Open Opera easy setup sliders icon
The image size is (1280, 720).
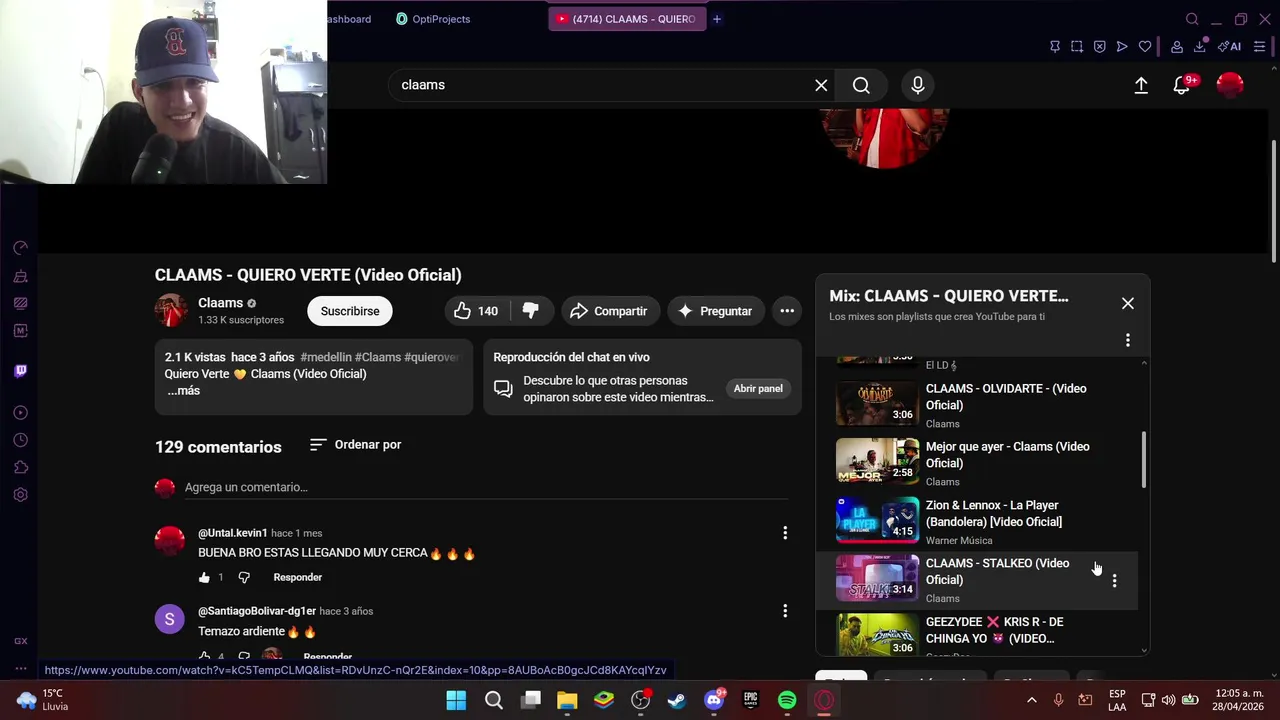coord(1260,47)
